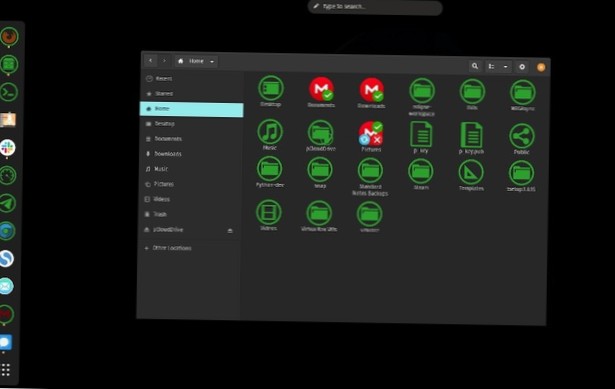The width and height of the screenshot is (615, 389).
Task: Open the MEGA-synced Documents folder icon
Action: point(322,89)
